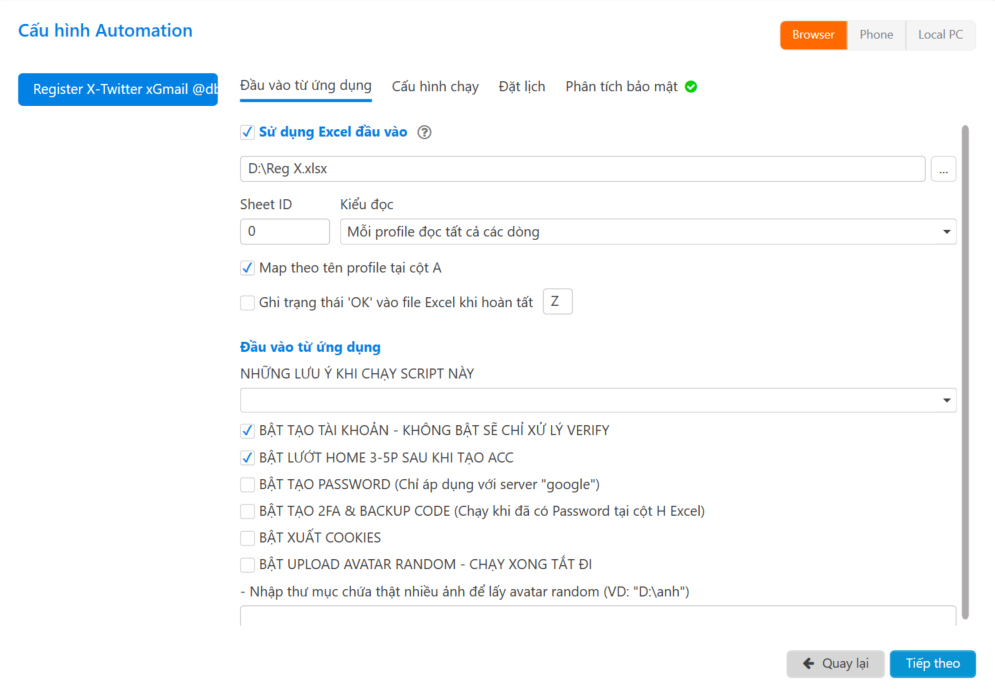Screen dimensions: 995x696
Task: Open the "Kiểu đọc" dropdown
Action: point(648,232)
